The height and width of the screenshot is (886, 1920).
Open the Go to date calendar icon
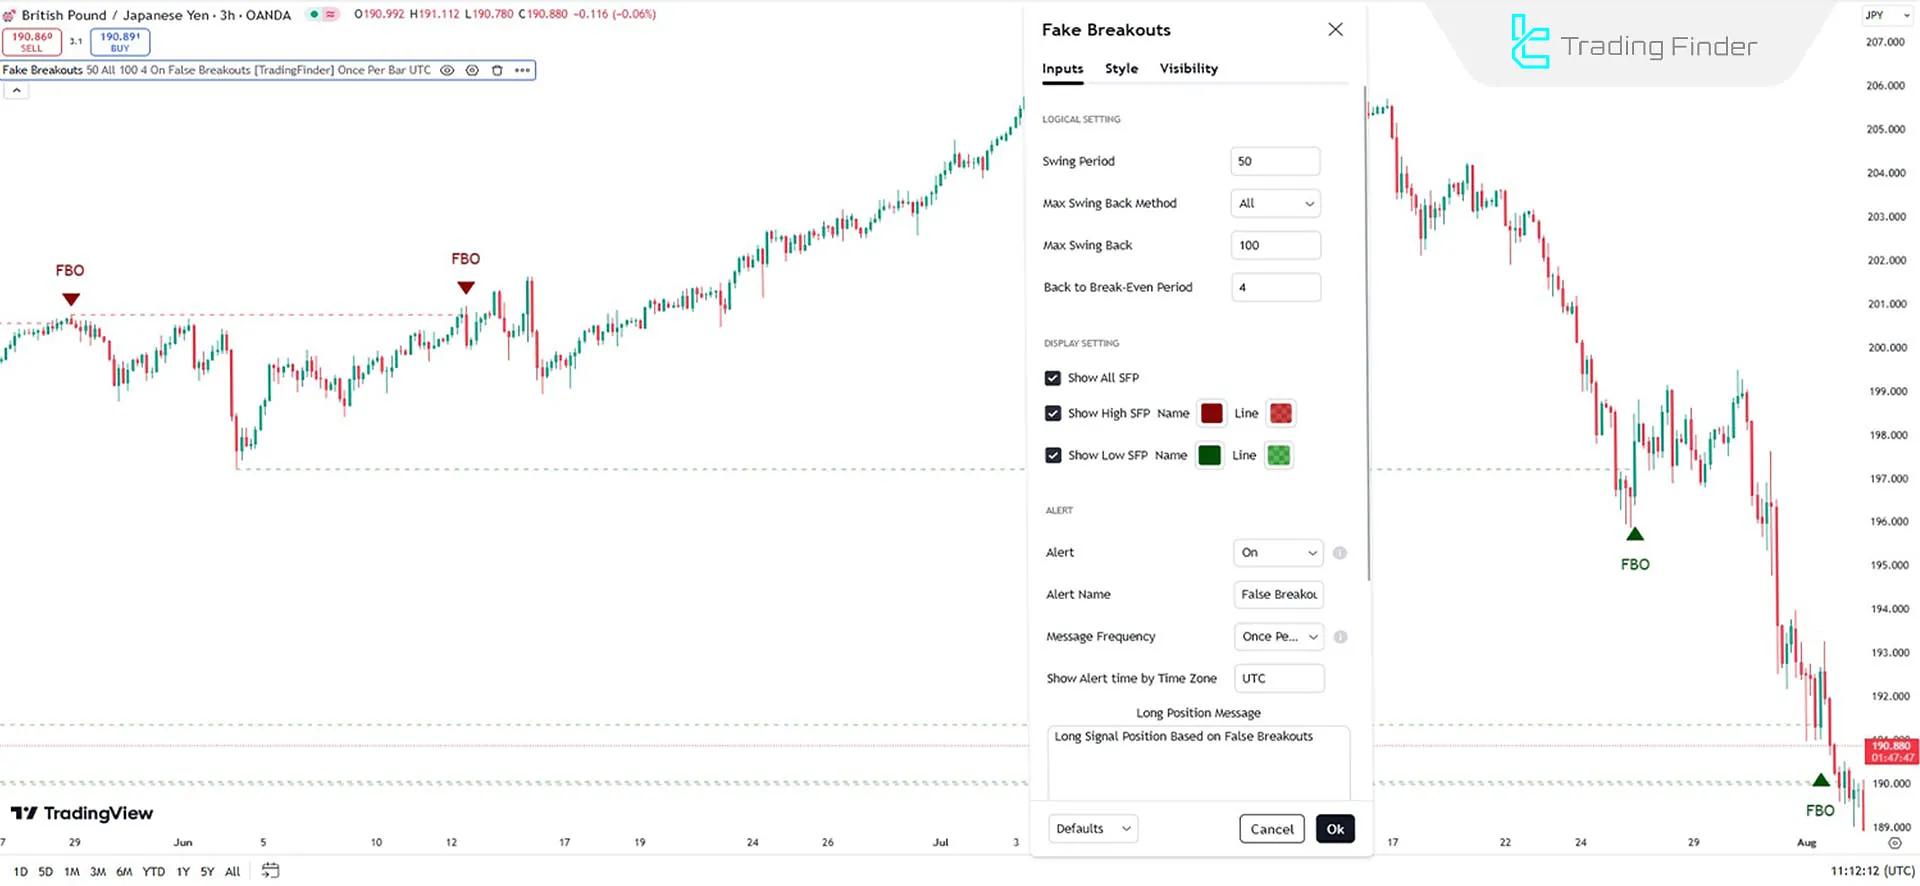pyautogui.click(x=270, y=871)
